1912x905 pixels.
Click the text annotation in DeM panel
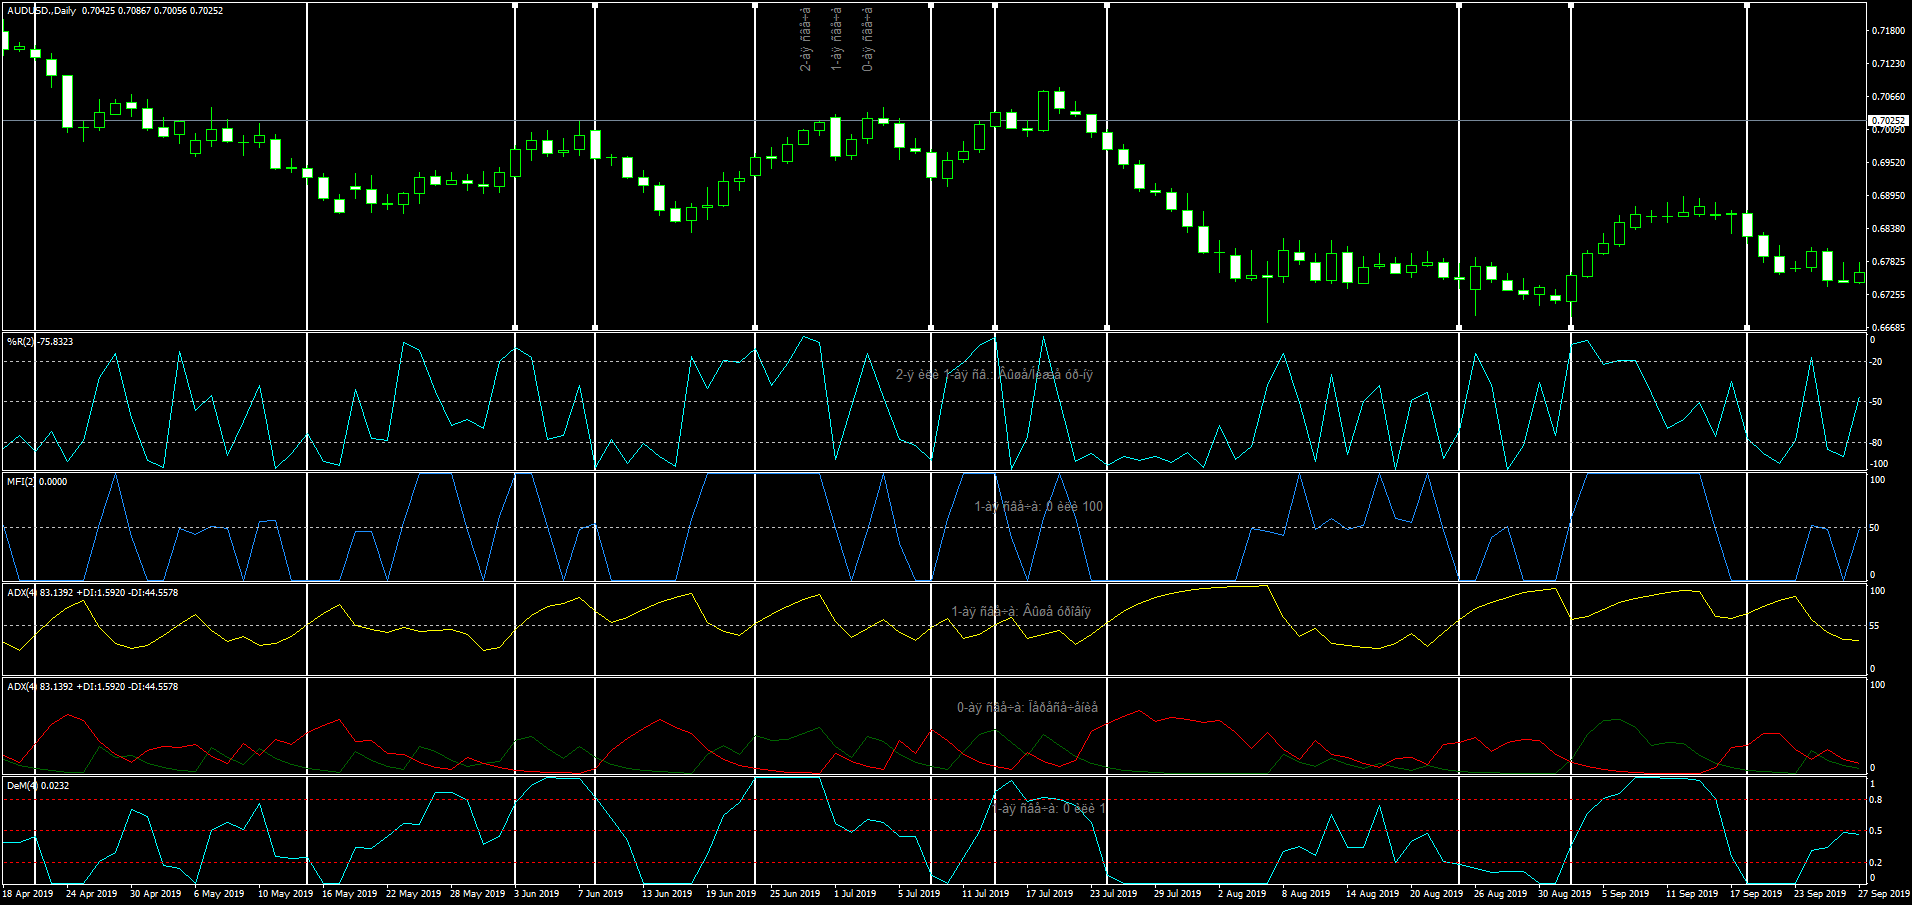pos(1048,809)
